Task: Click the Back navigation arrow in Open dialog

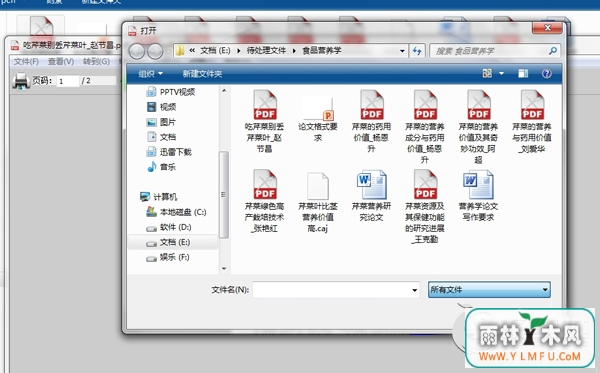Action: [136, 51]
